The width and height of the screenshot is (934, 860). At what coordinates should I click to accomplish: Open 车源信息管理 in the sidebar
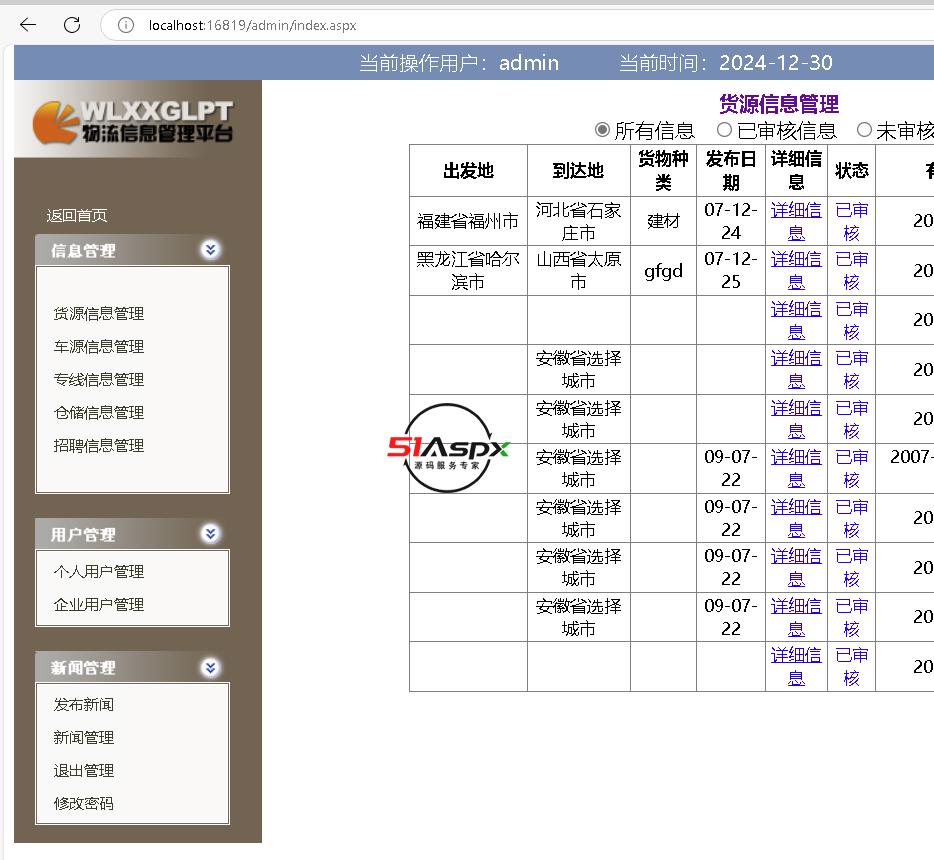(x=99, y=347)
